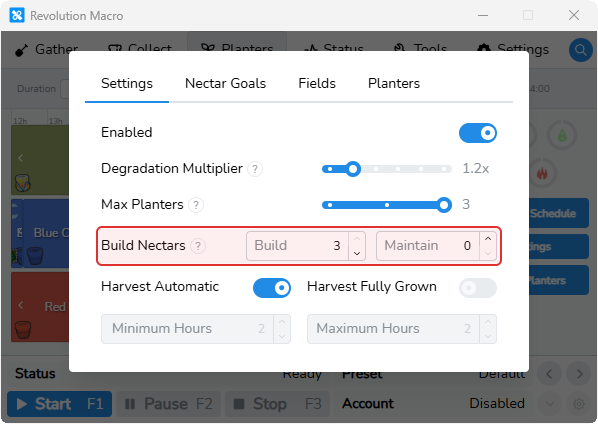The image size is (598, 424).
Task: Toggle Harvest Automatic switch
Action: pyautogui.click(x=272, y=288)
